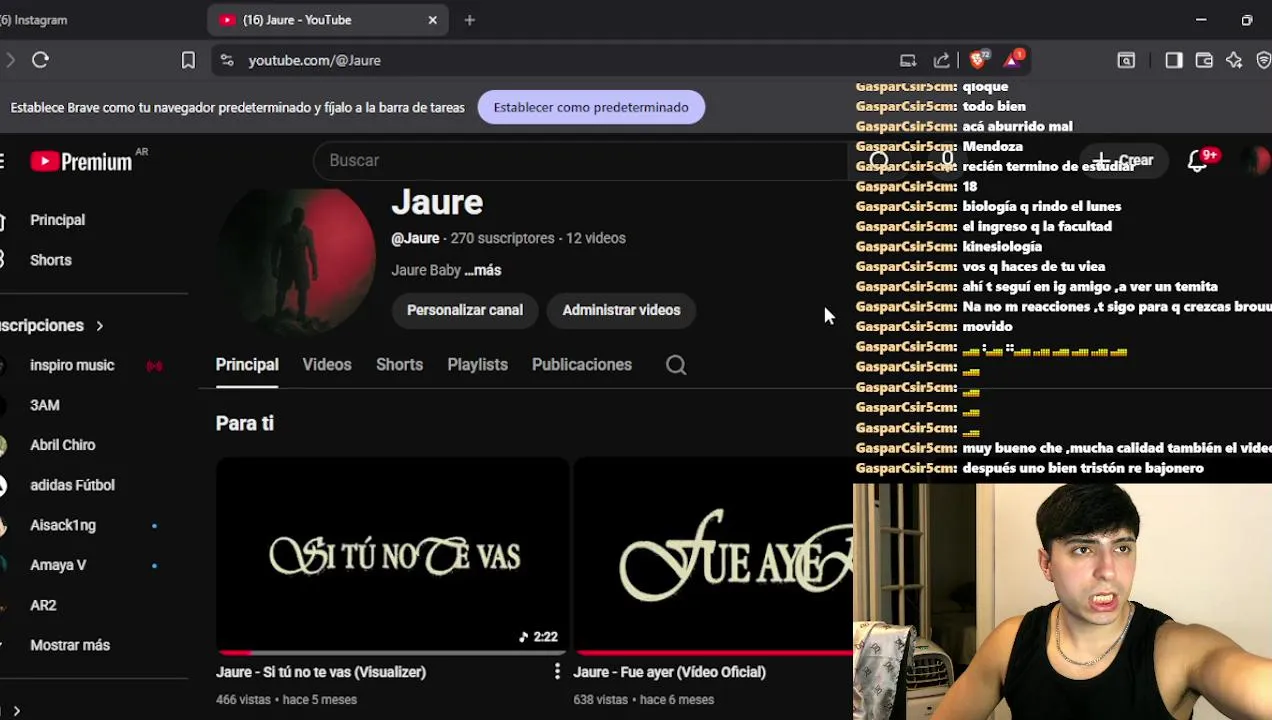Click the bookmark icon beside the address bar
The width and height of the screenshot is (1272, 720).
point(188,60)
